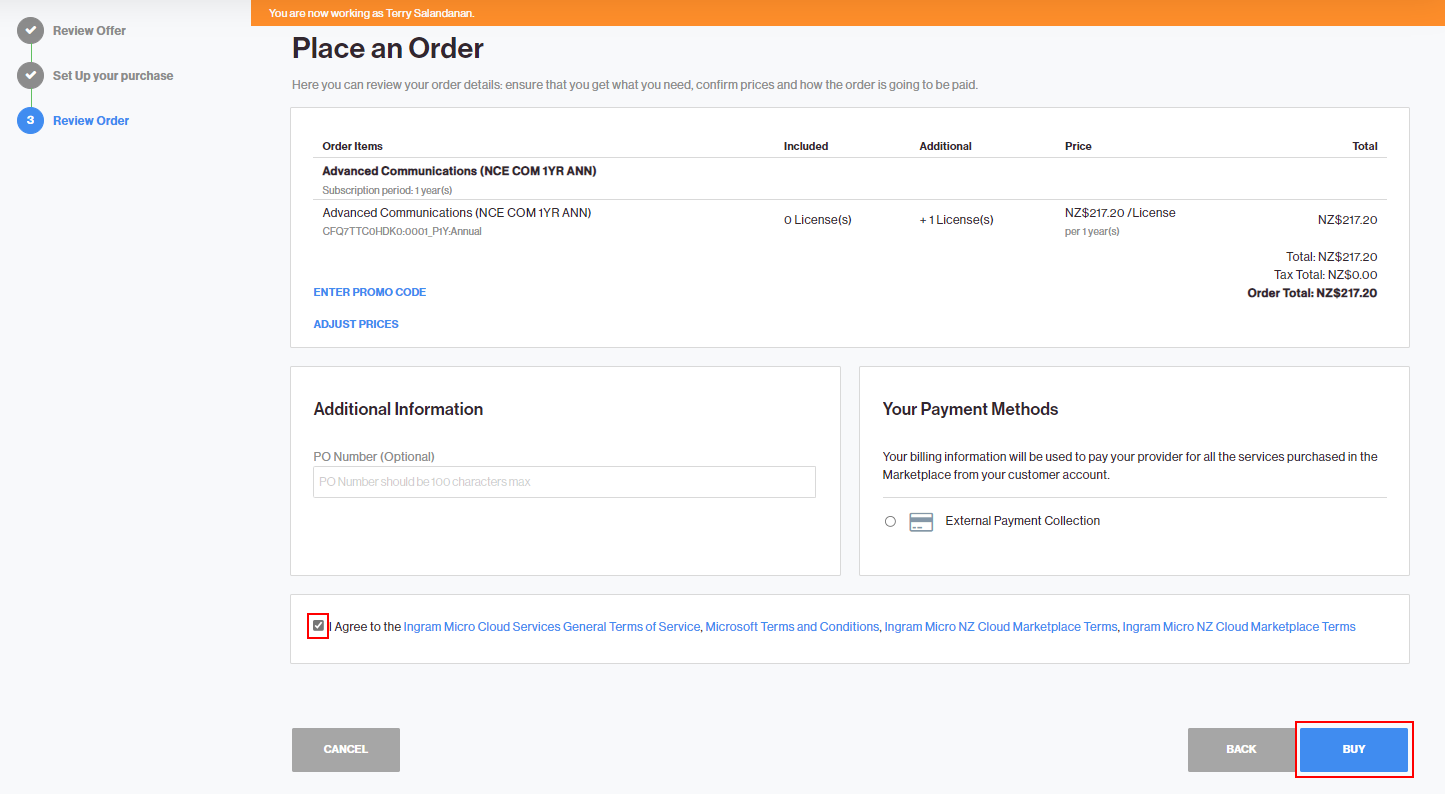Open the Microsoft Terms and Conditions link

(792, 626)
